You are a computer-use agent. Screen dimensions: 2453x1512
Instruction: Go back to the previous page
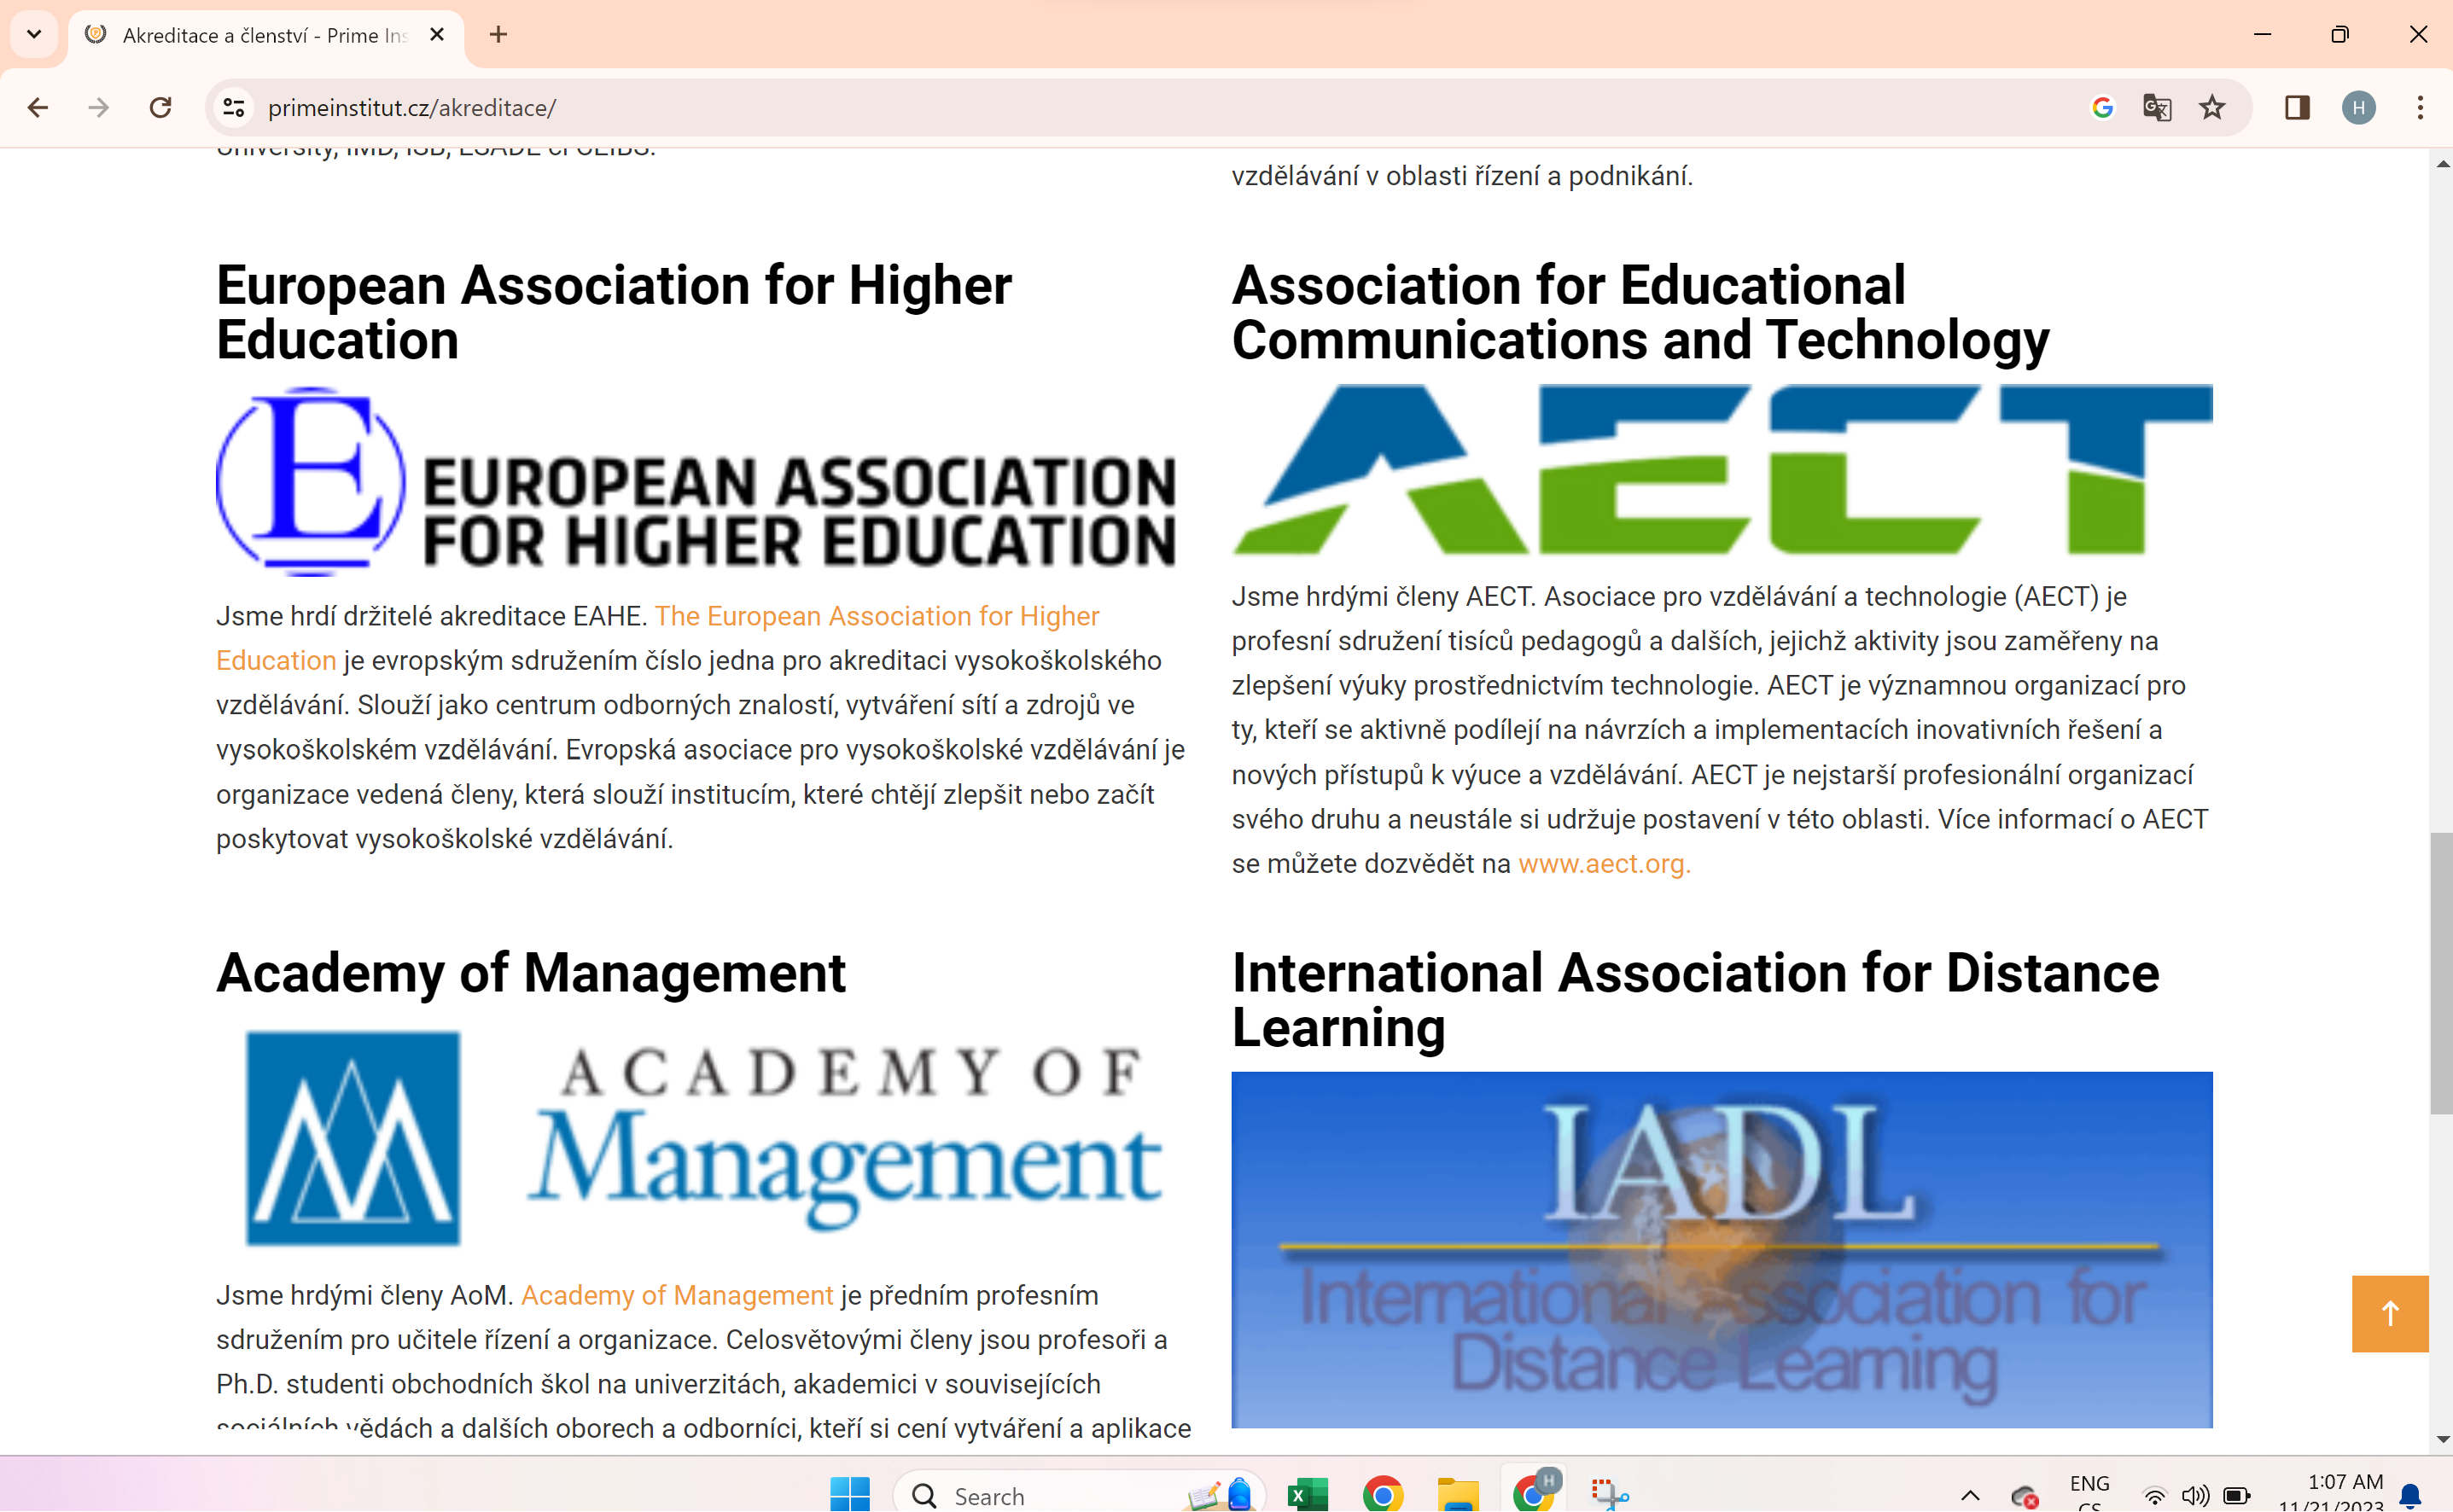[x=38, y=107]
